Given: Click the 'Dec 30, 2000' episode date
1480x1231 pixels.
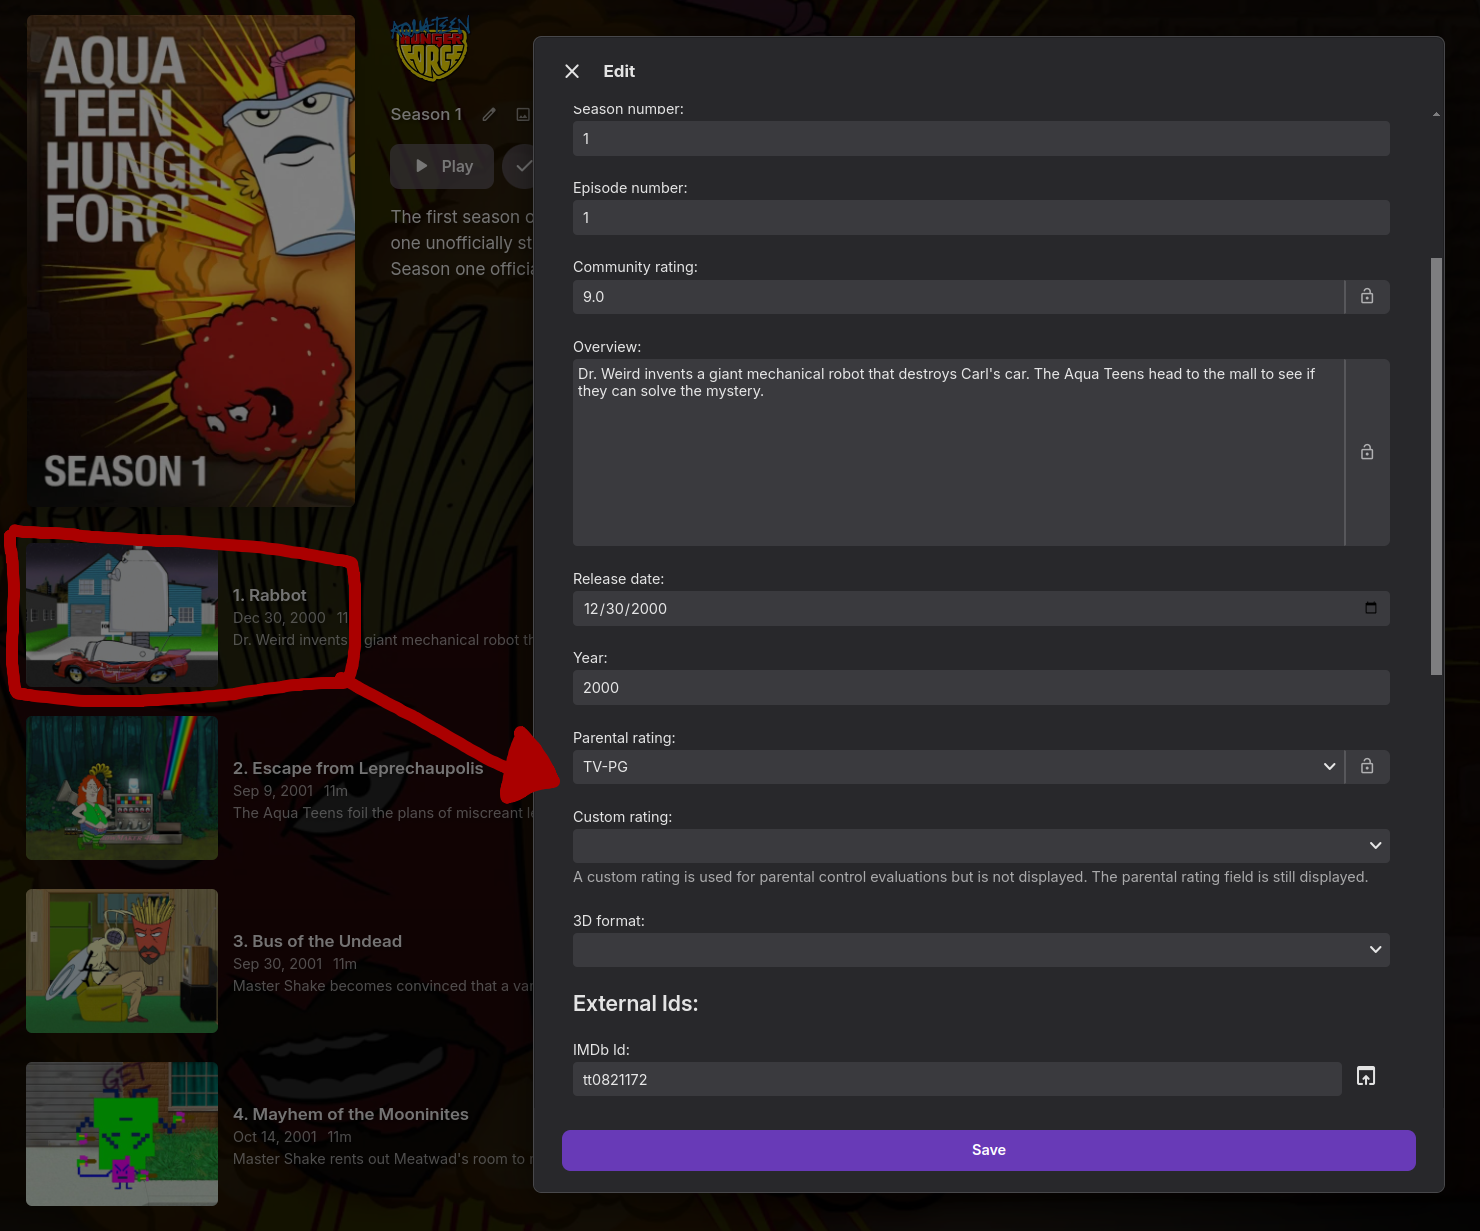Looking at the screenshot, I should pos(279,618).
